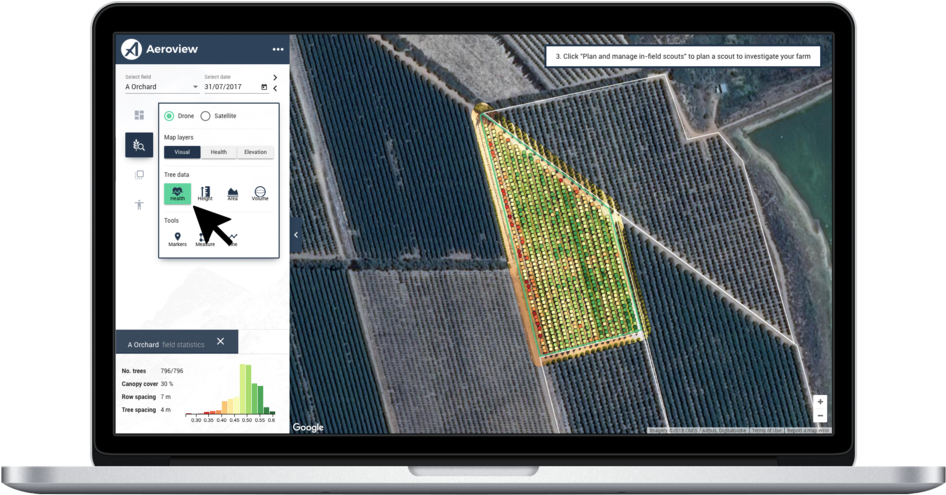946x495 pixels.
Task: Open the calendar date picker icon
Action: click(264, 87)
